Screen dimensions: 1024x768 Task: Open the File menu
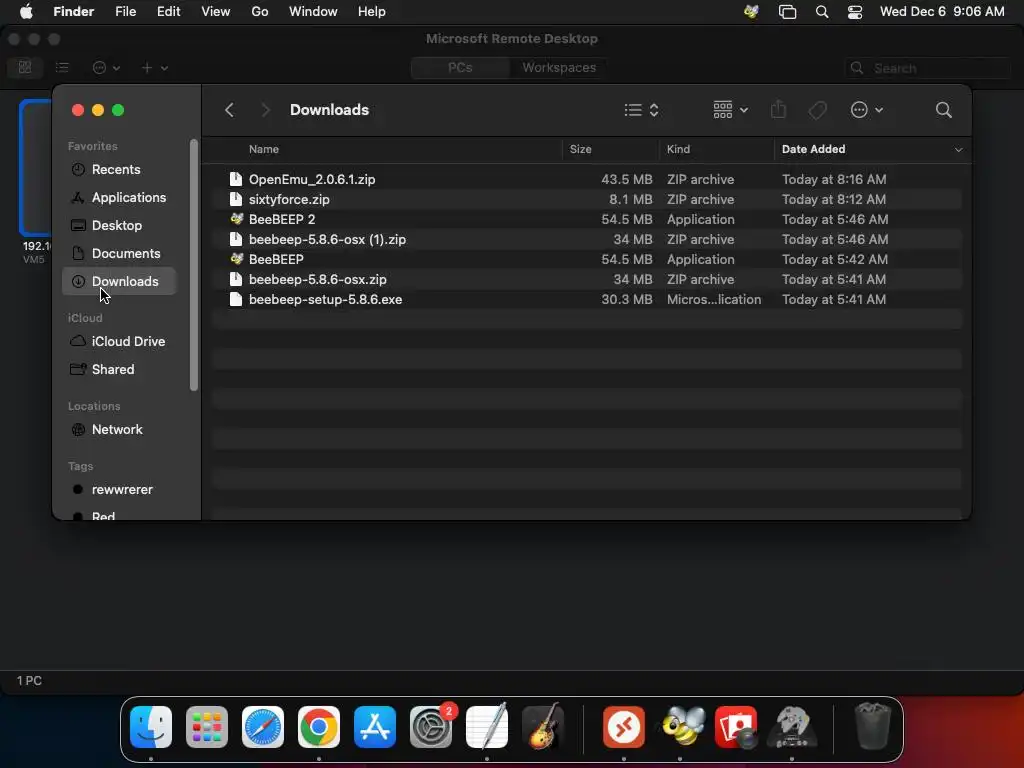point(125,12)
